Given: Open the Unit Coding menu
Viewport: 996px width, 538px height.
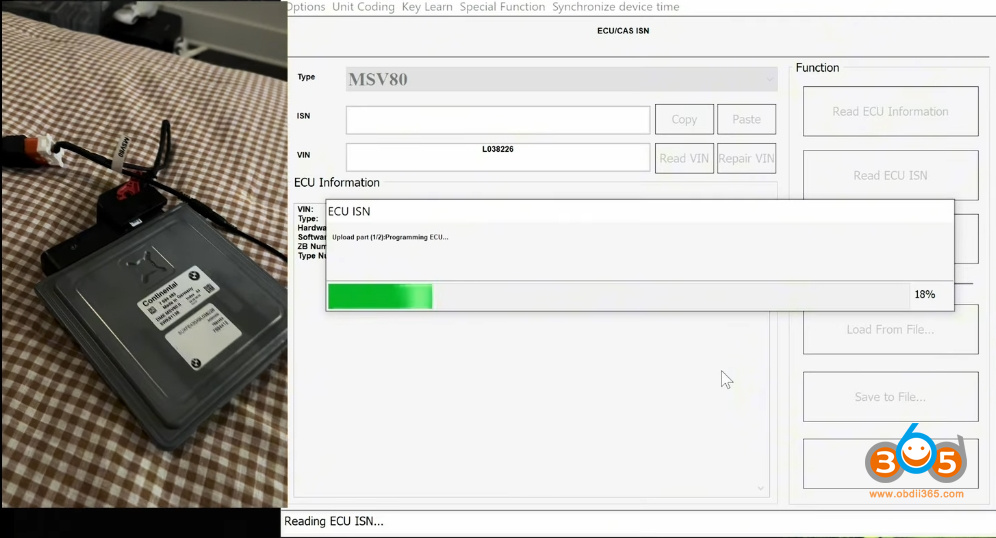Looking at the screenshot, I should click(363, 7).
